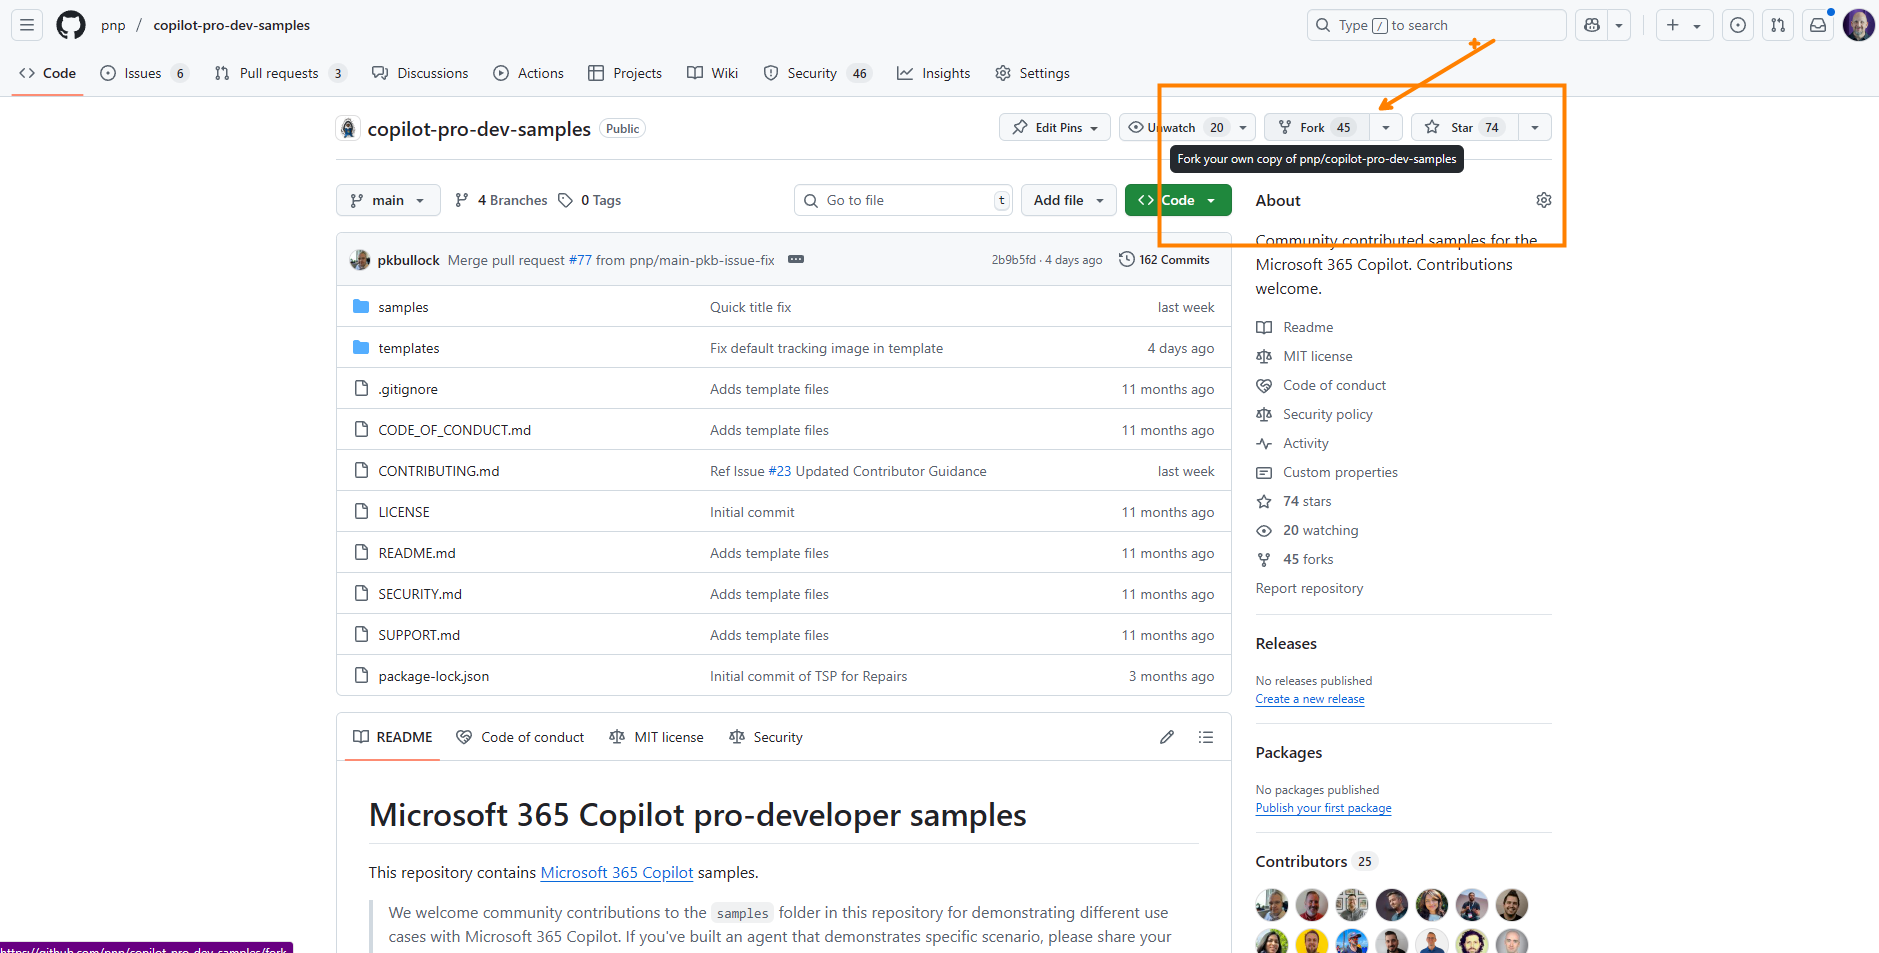Image resolution: width=1879 pixels, height=953 pixels.
Task: Open README outline list icon
Action: pos(1206,737)
